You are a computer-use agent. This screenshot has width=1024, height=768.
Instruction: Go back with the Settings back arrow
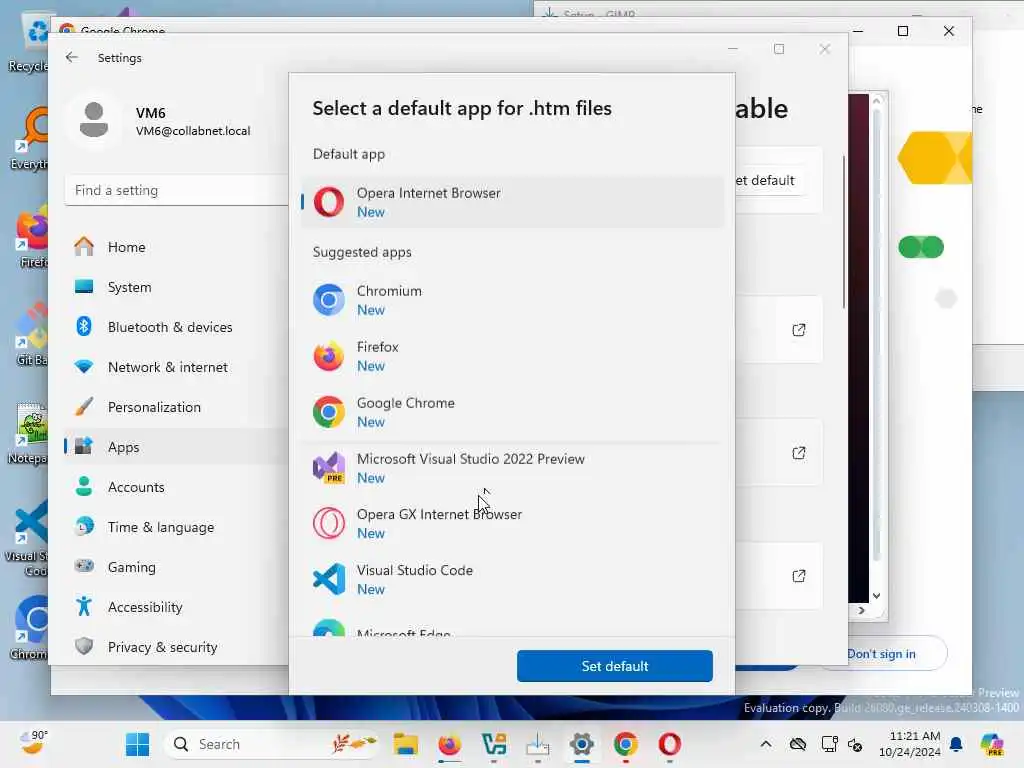pos(72,57)
